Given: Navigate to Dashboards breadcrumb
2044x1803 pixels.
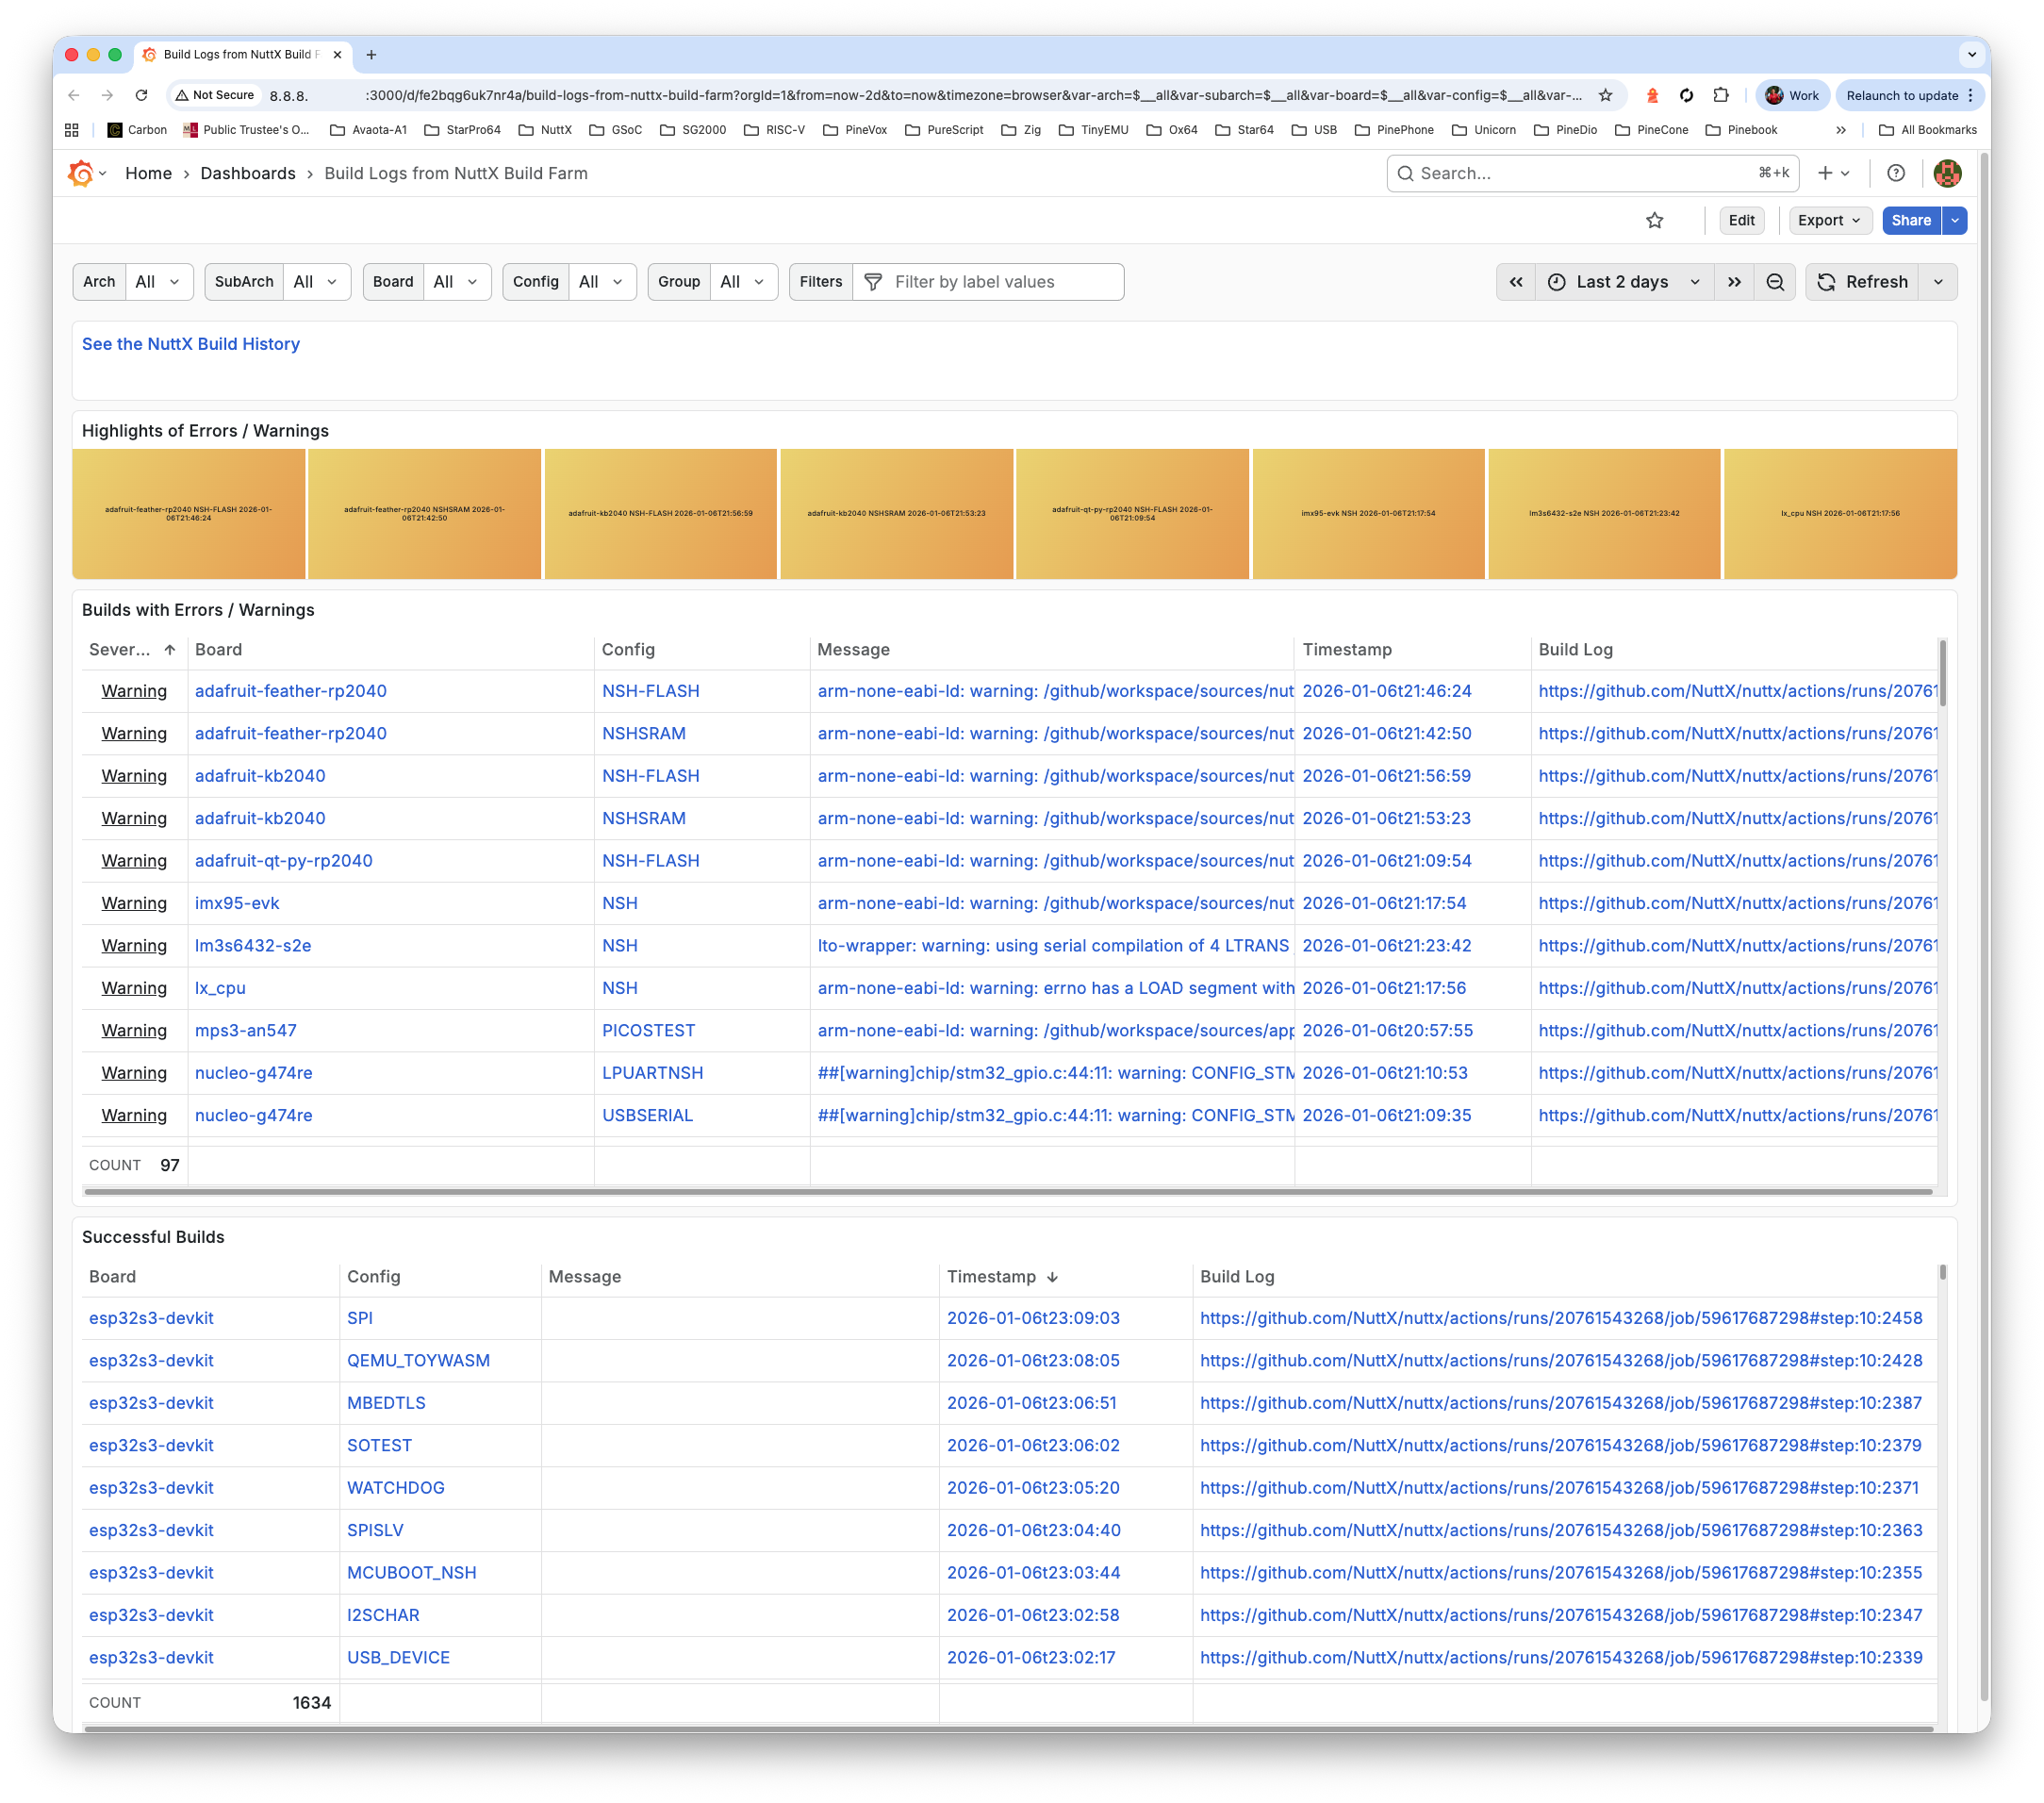Looking at the screenshot, I should pos(248,173).
